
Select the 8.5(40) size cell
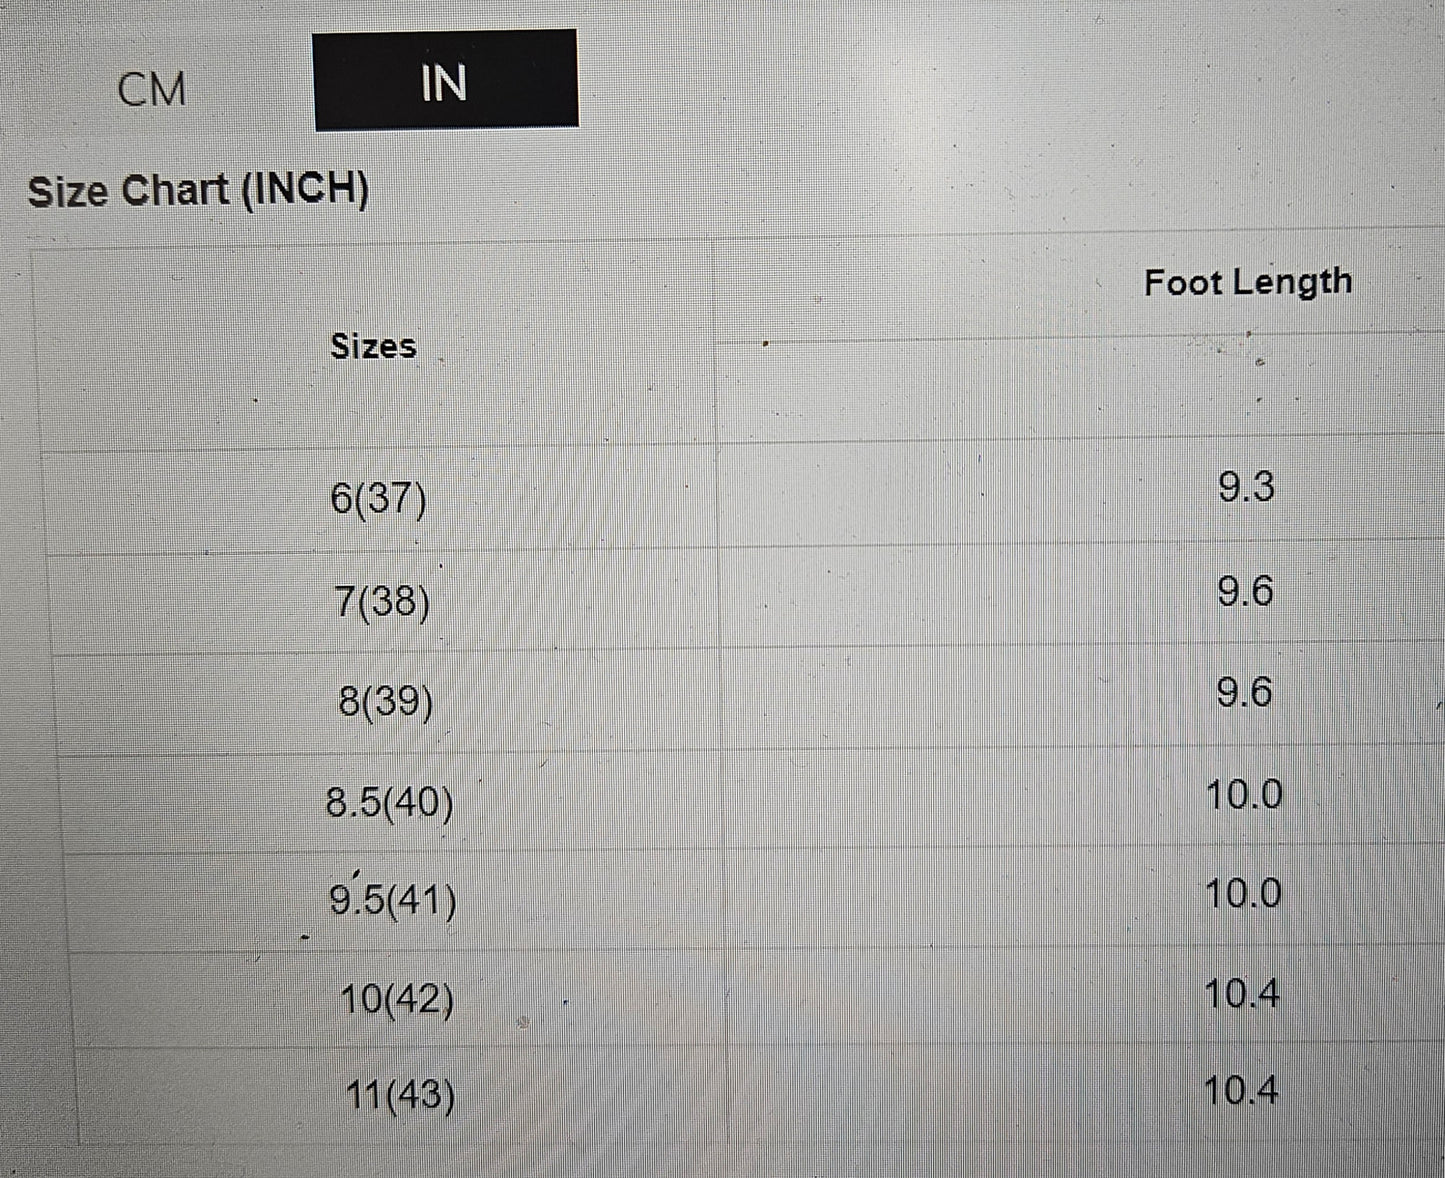click(389, 801)
